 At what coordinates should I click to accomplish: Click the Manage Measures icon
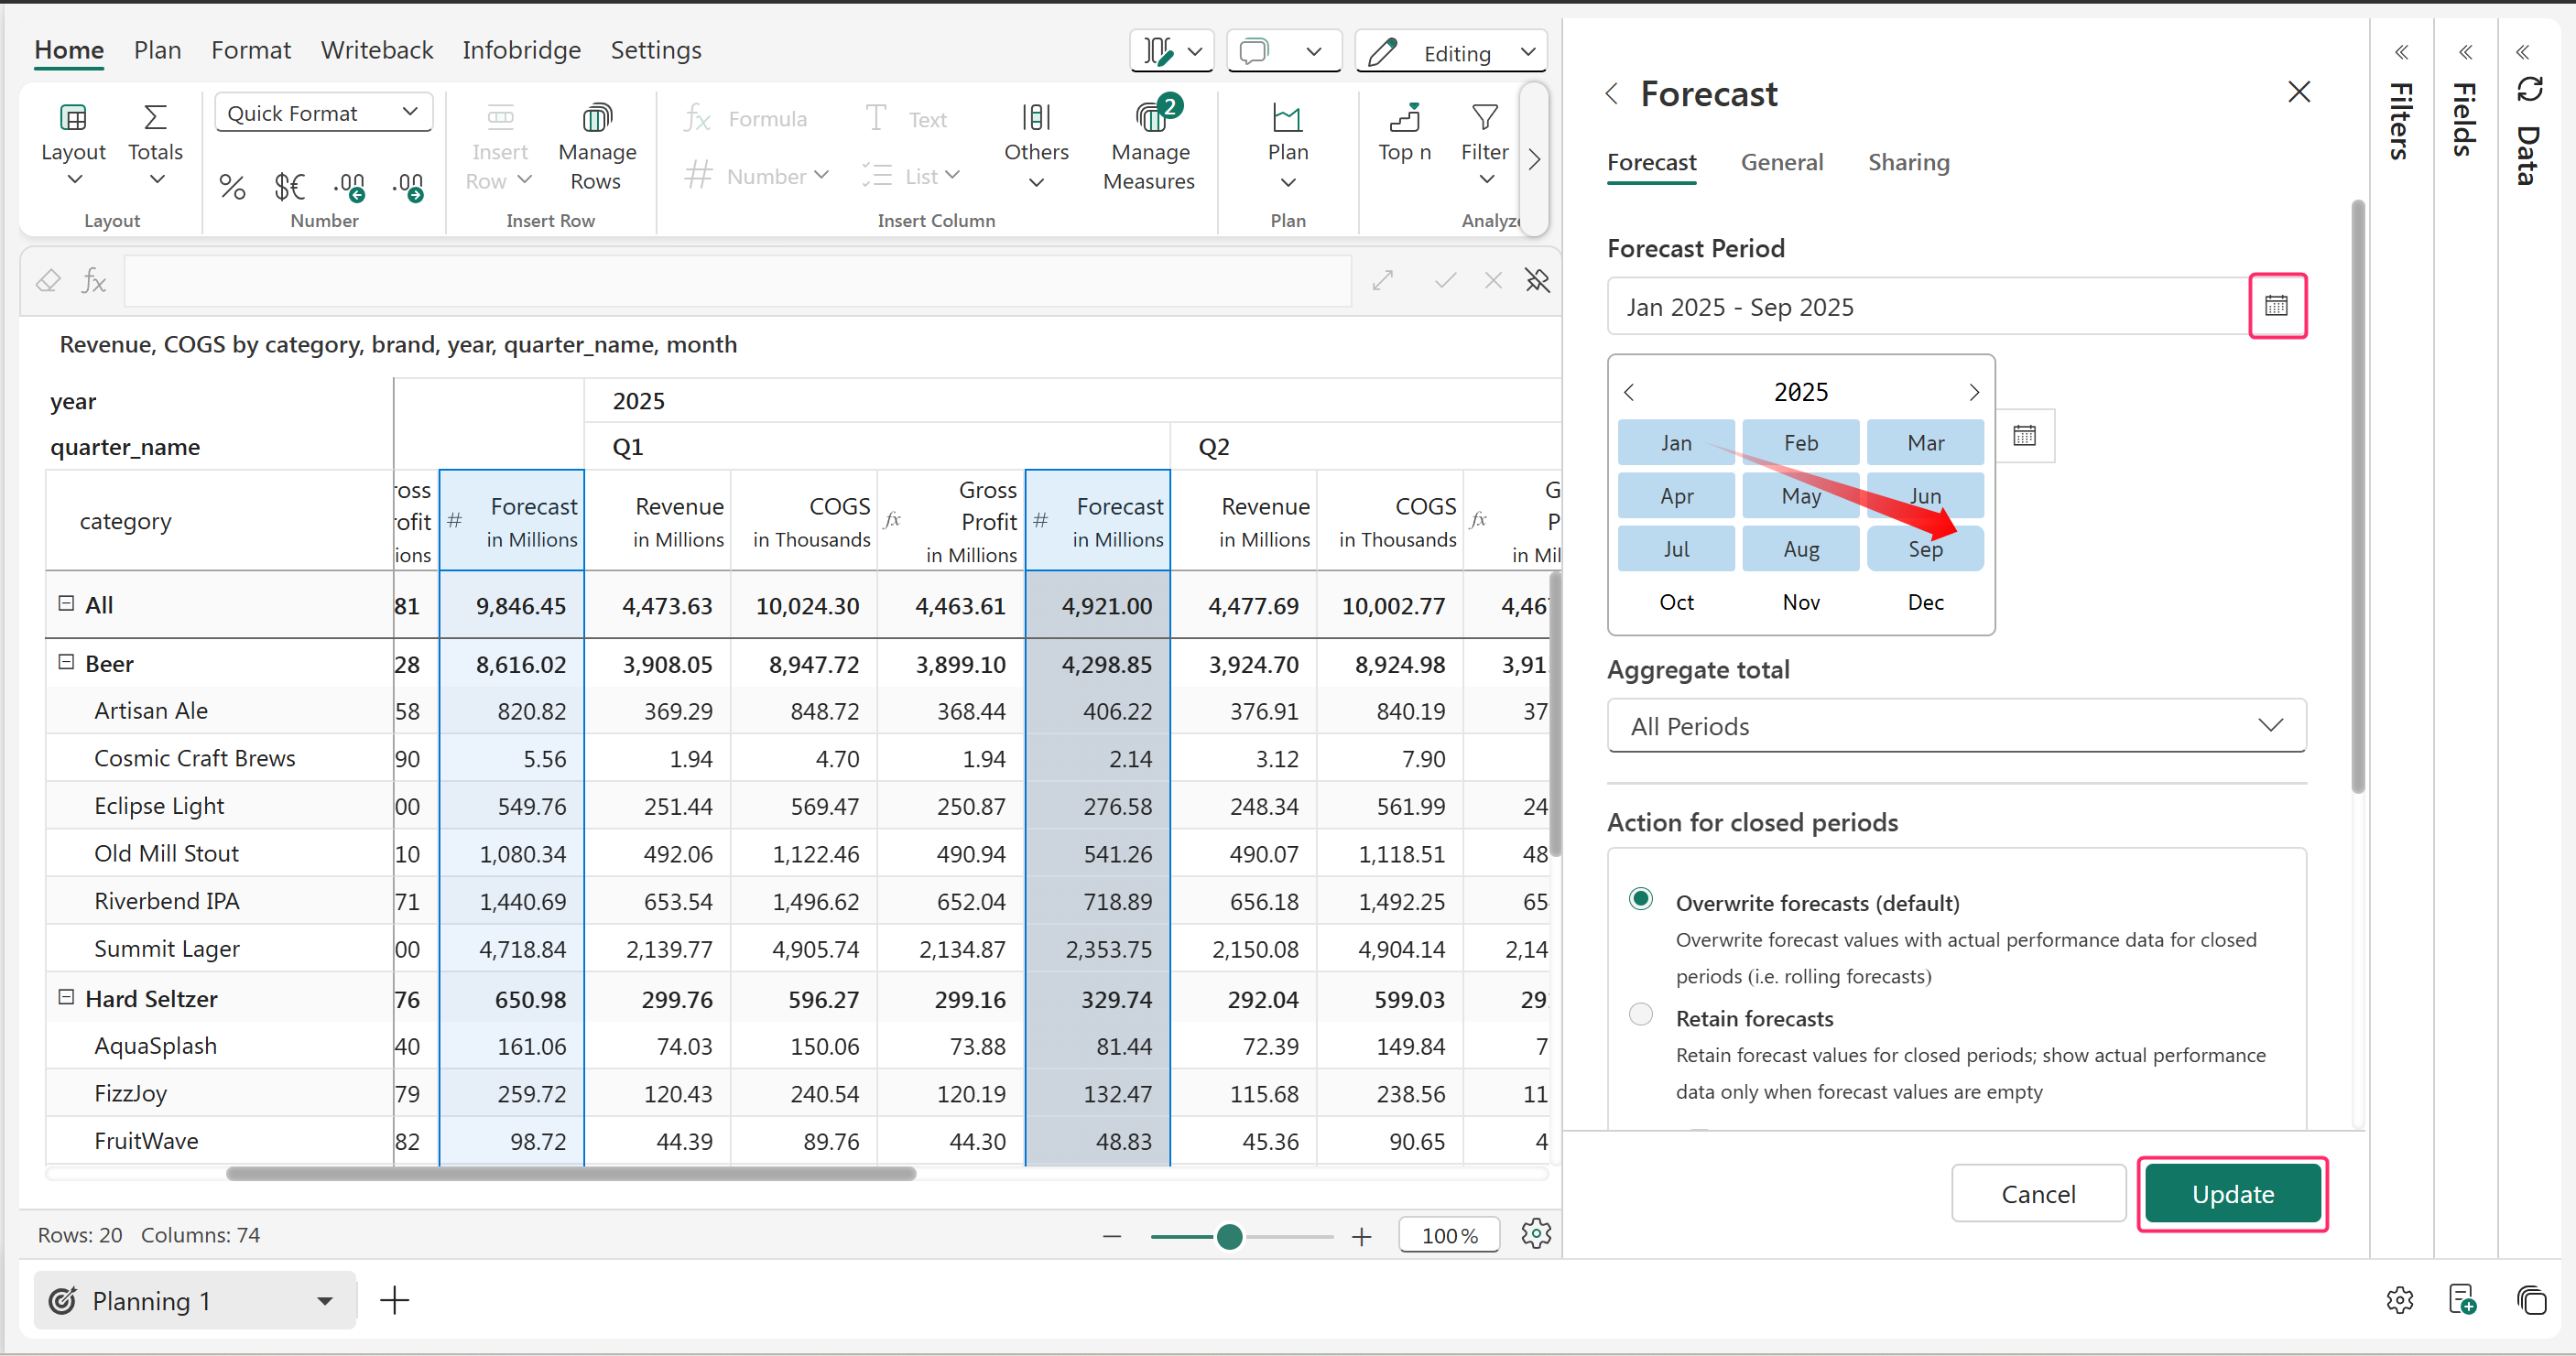click(1150, 119)
